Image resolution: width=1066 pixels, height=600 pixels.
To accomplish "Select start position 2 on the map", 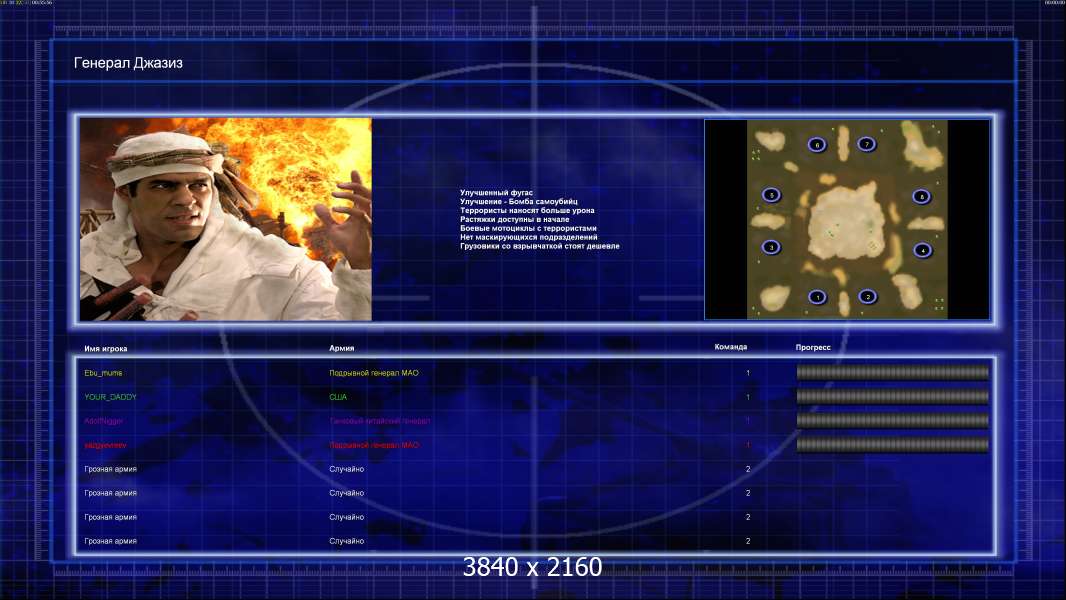I will tap(867, 297).
